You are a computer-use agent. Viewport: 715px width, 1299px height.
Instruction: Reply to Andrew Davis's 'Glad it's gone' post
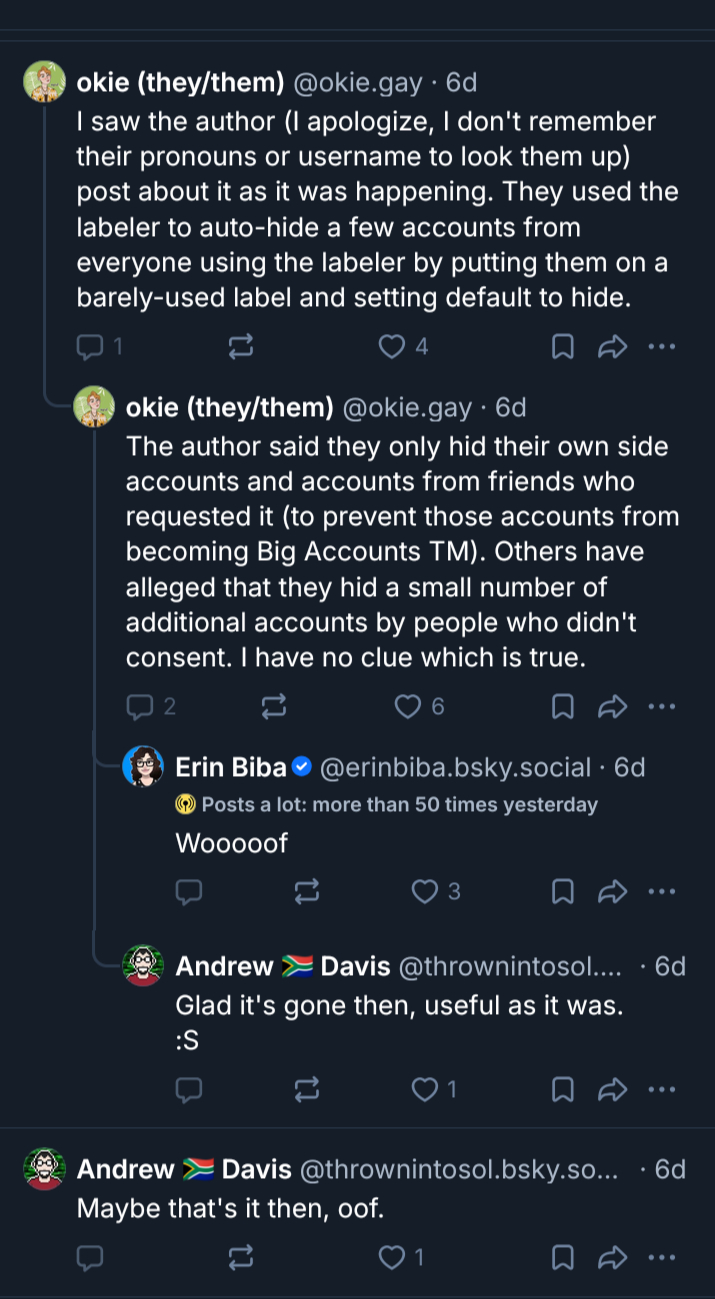tap(189, 1089)
